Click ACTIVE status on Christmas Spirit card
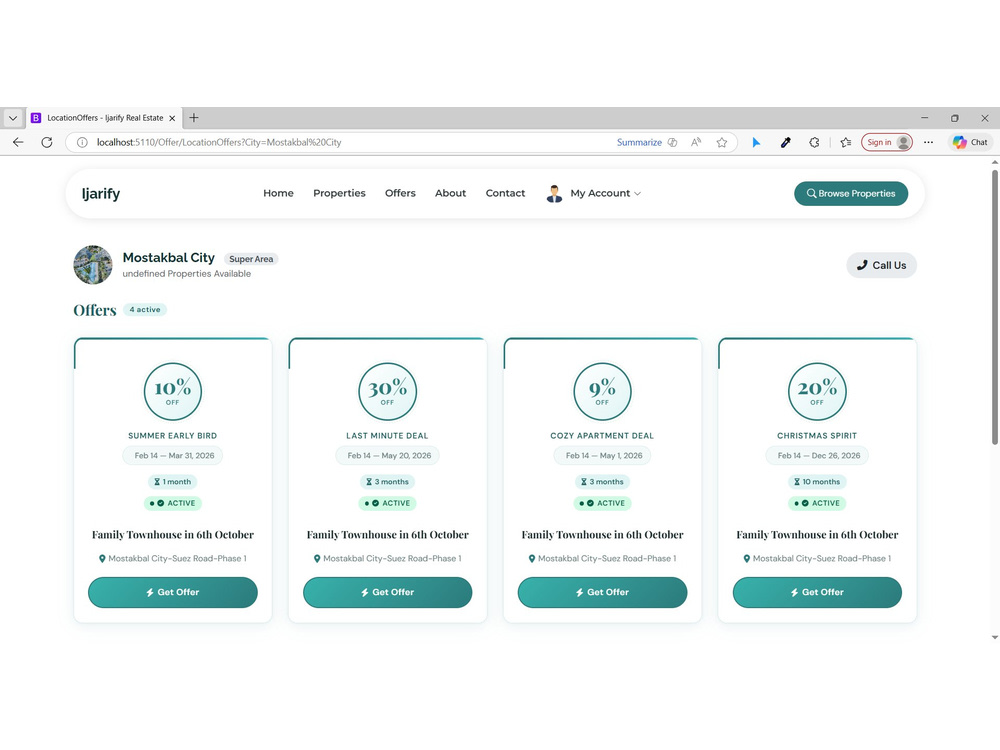This screenshot has height=750, width=1000. point(817,503)
